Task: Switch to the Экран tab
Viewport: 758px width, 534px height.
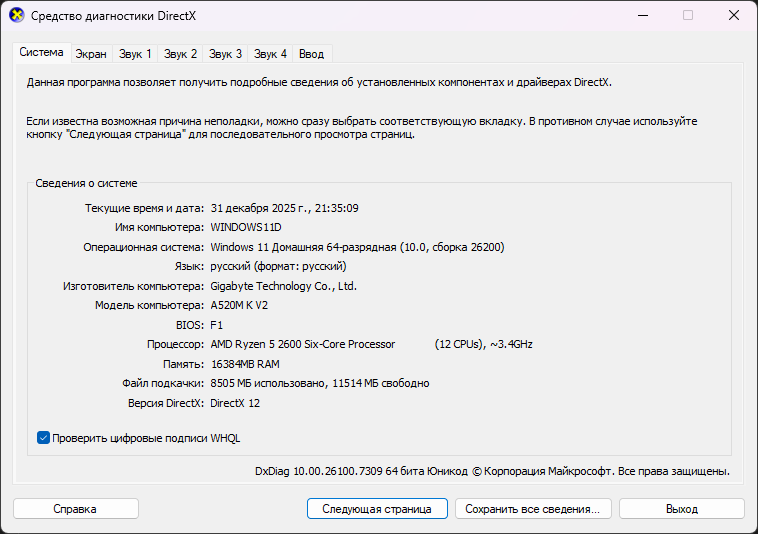Action: (90, 54)
